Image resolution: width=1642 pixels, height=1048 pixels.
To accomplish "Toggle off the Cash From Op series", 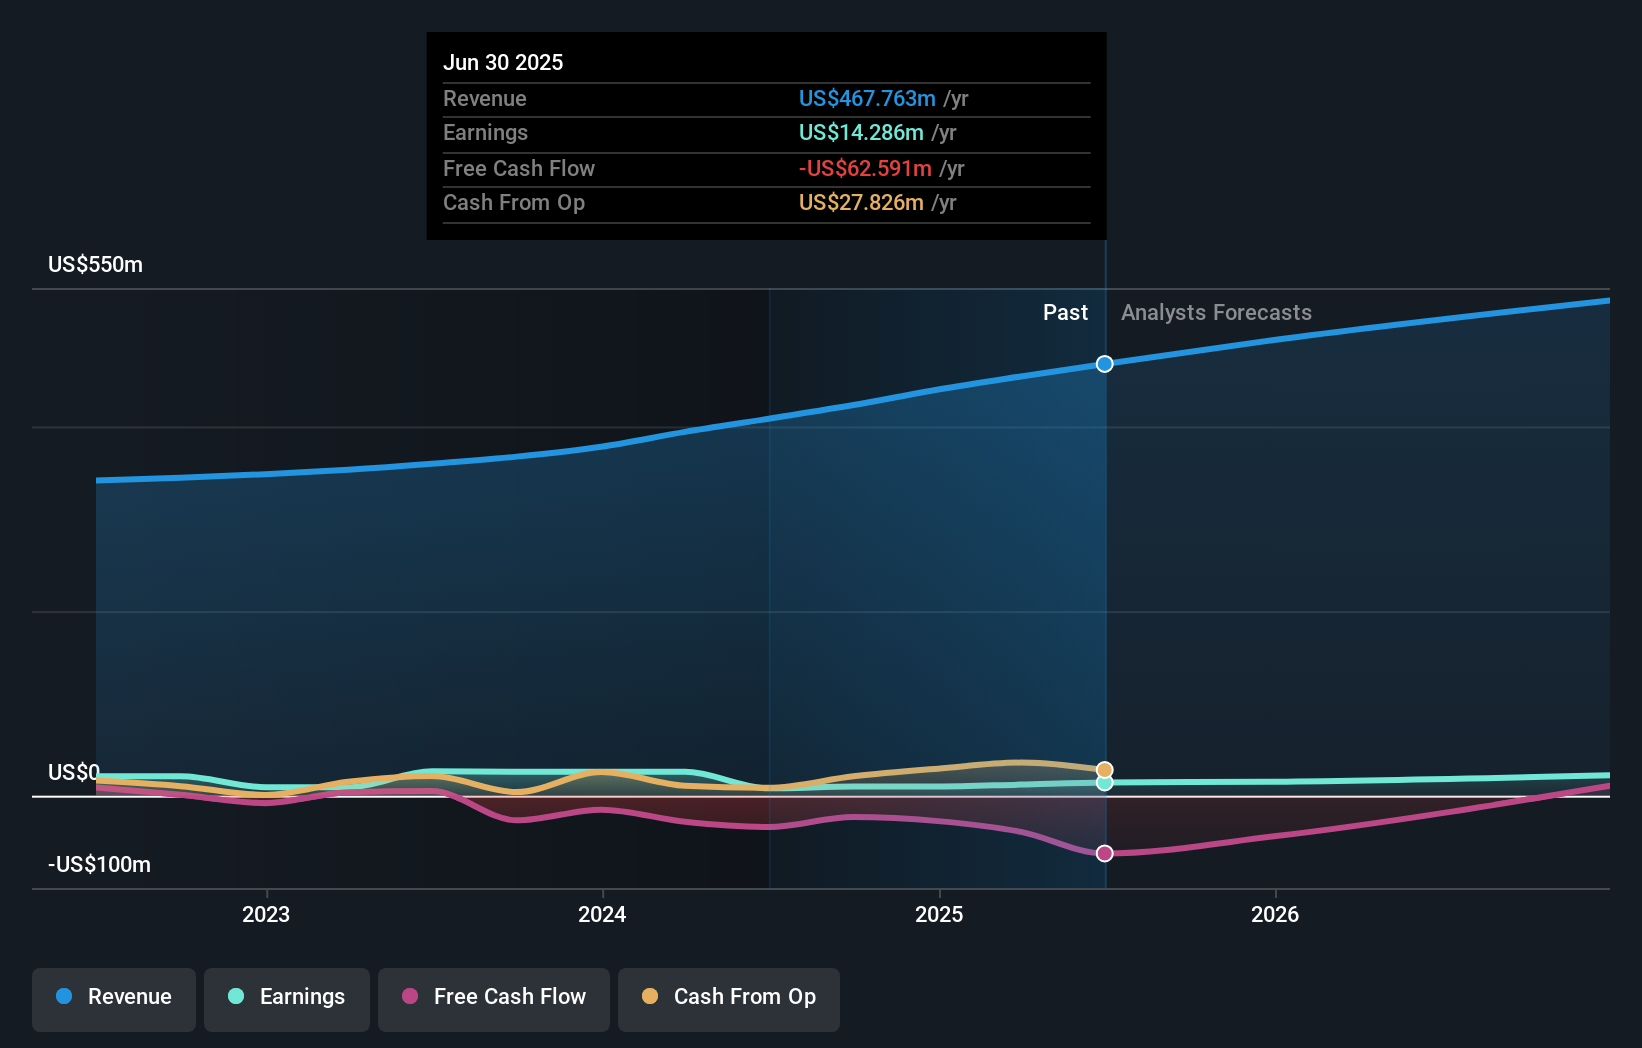I will click(728, 999).
